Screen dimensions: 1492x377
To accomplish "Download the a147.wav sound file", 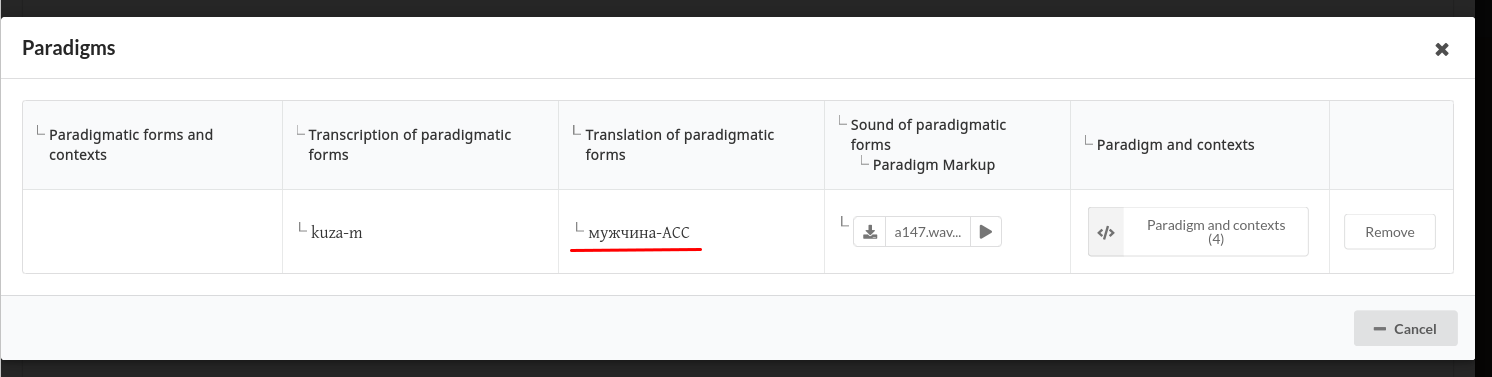I will click(870, 232).
